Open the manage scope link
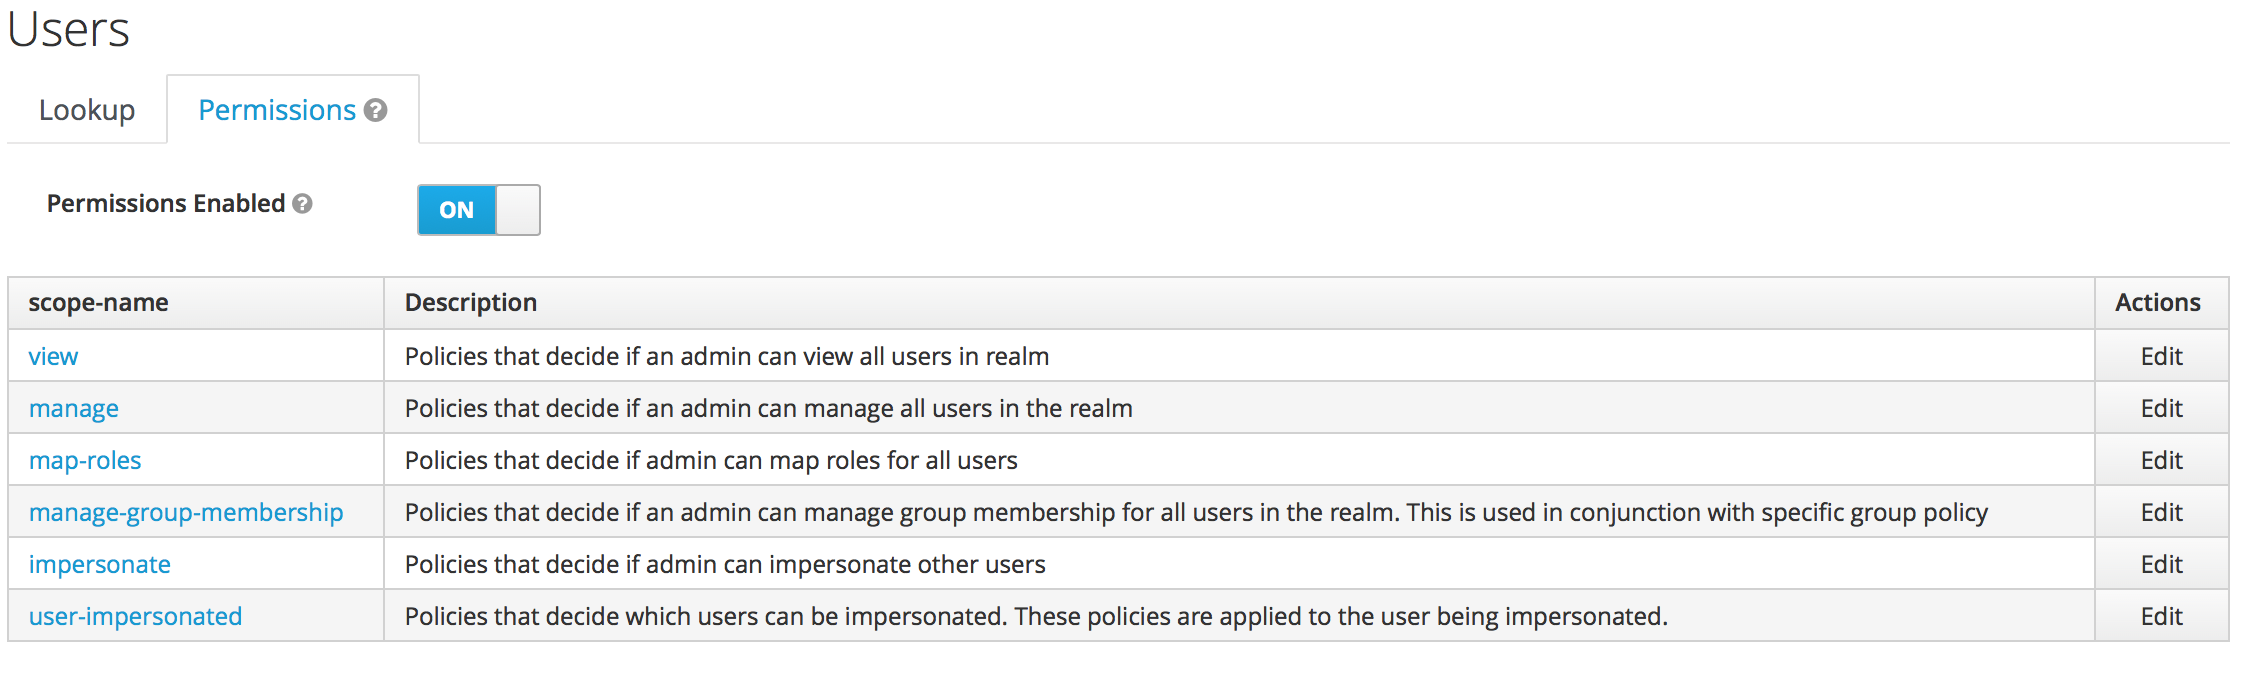Screen dimensions: 2260x684 pos(74,409)
